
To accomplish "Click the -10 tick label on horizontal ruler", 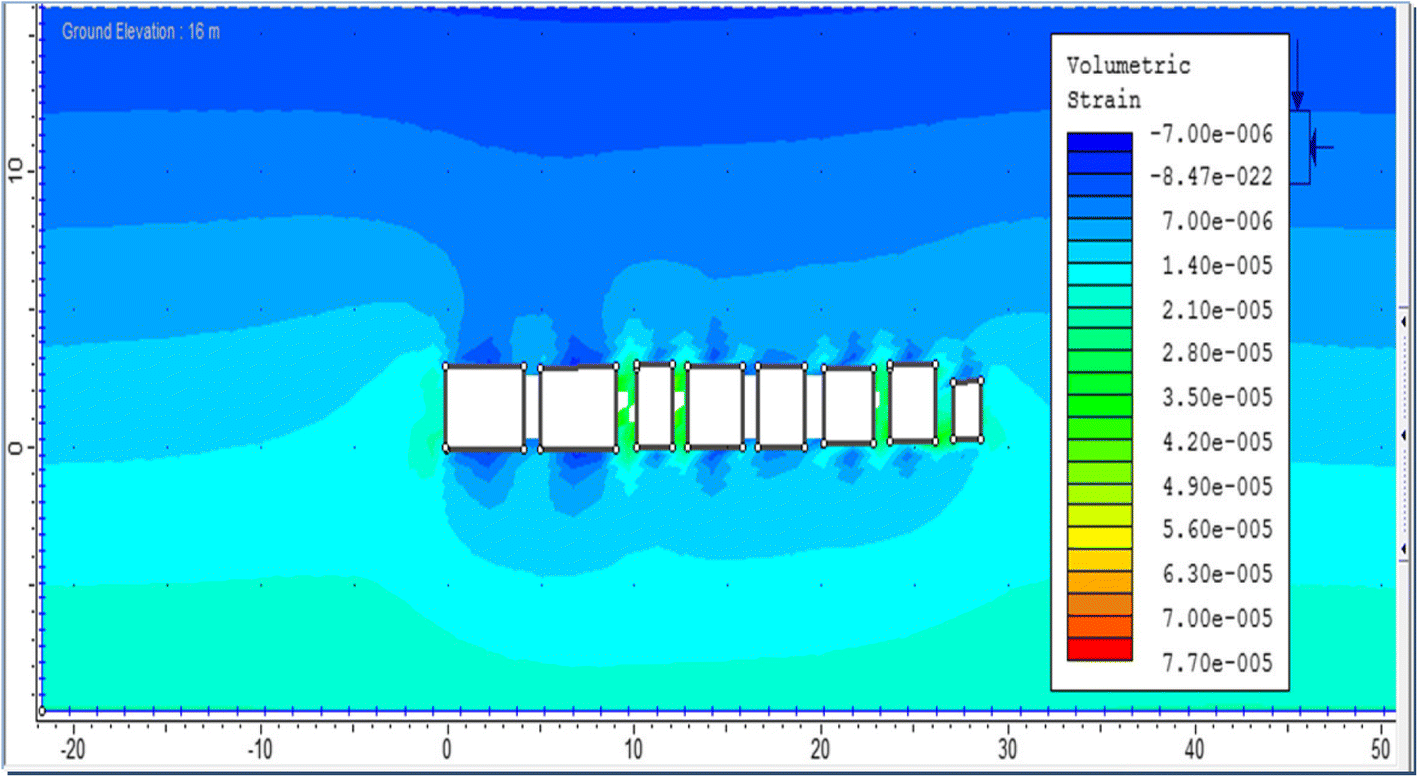I will click(x=259, y=749).
